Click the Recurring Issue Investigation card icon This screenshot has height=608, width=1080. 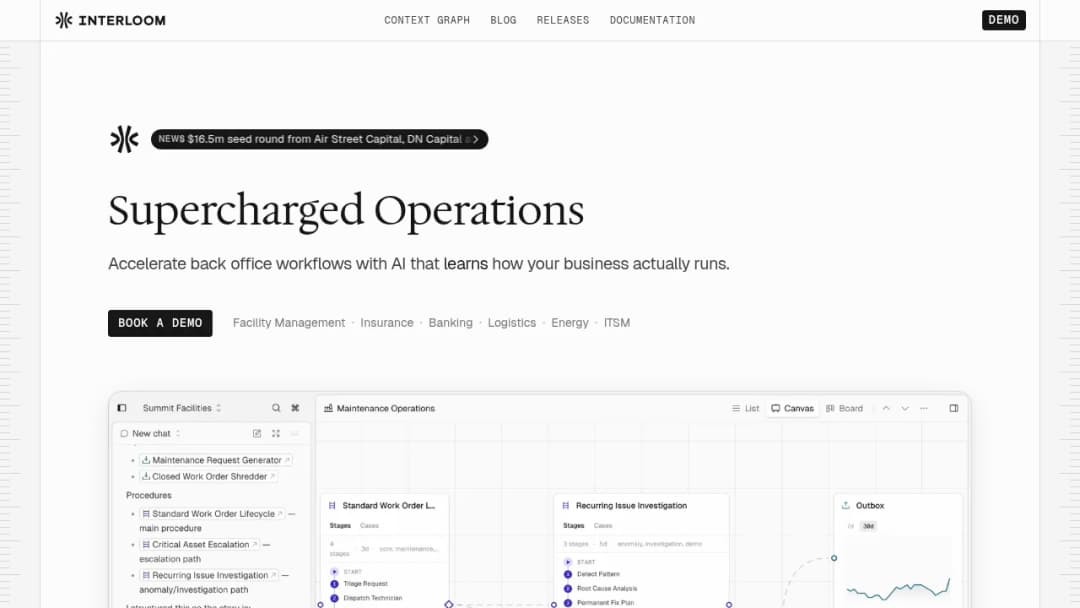coord(565,505)
